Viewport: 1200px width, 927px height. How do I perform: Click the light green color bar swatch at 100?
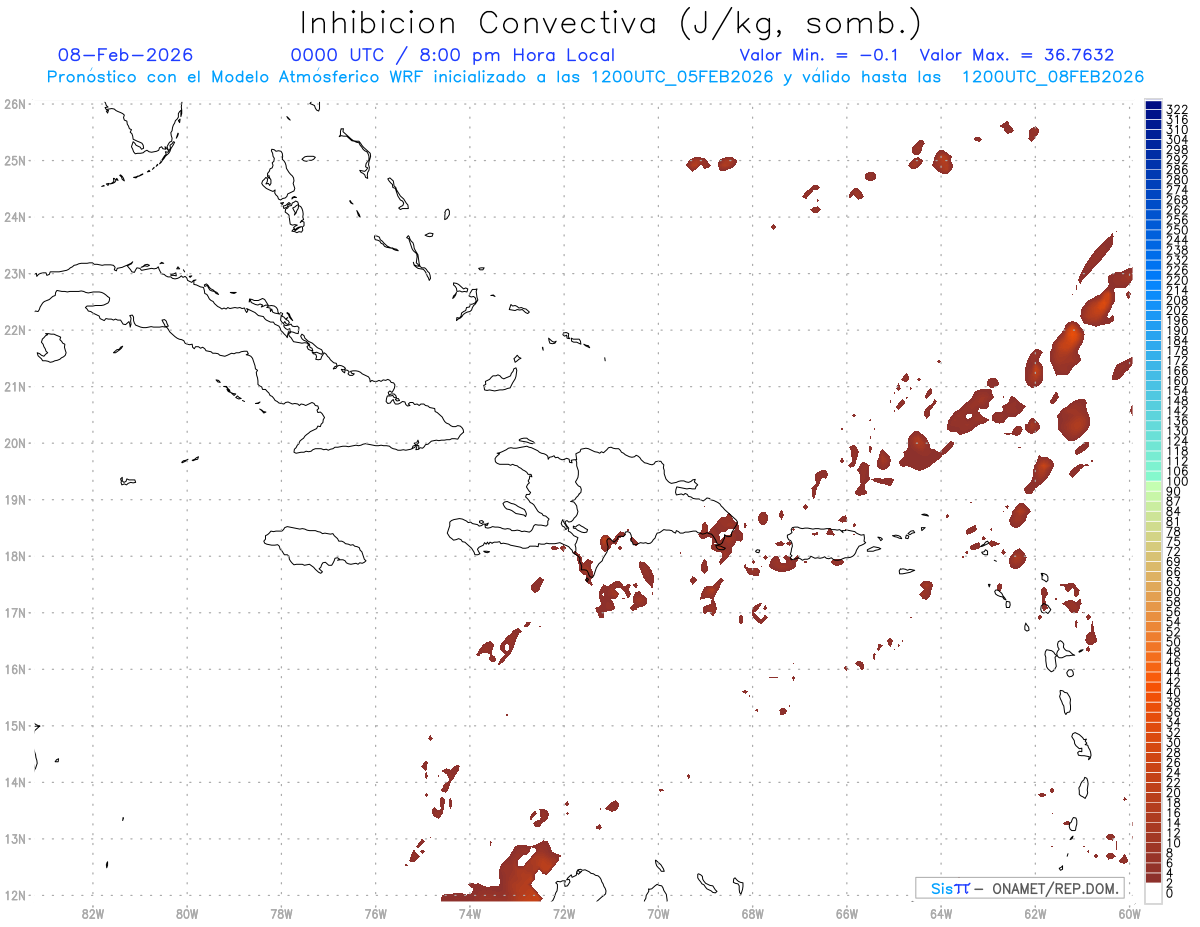pos(1153,484)
